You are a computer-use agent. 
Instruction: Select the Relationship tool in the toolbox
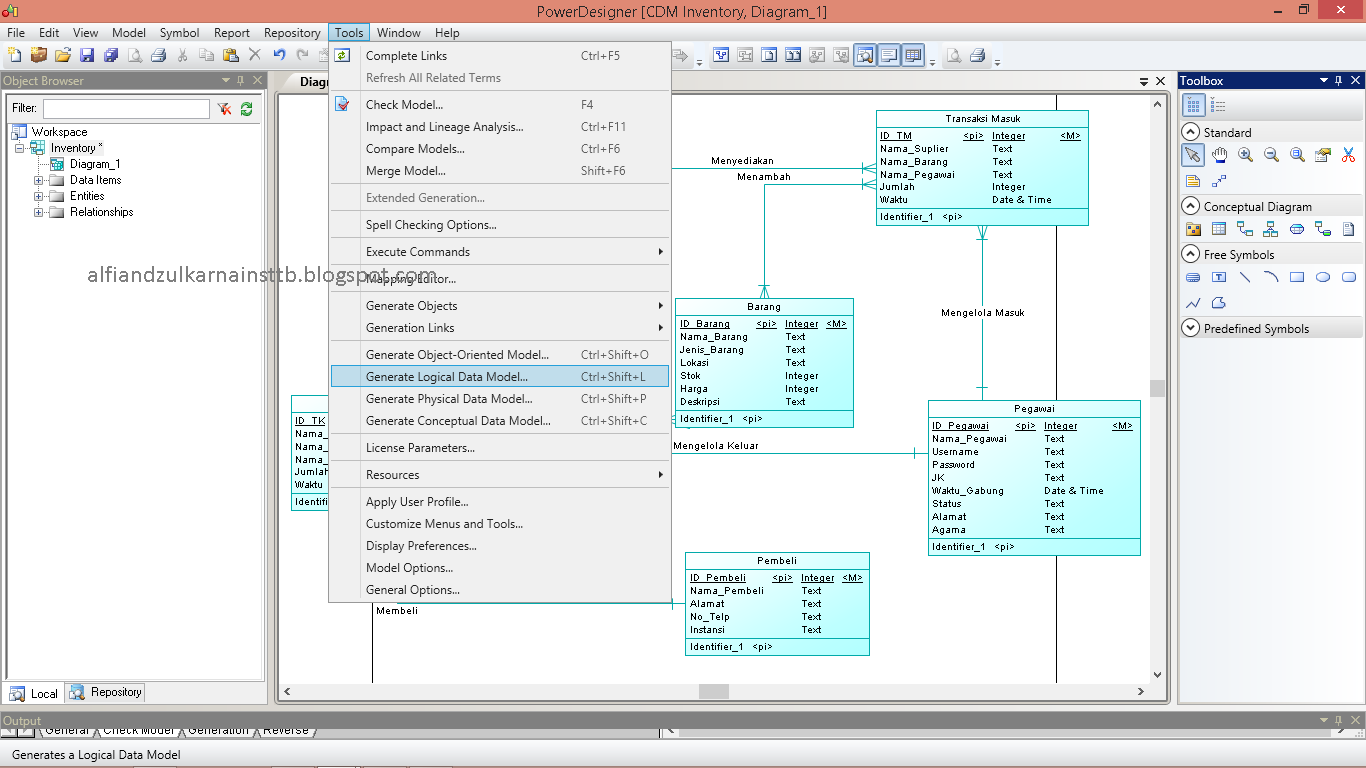(1246, 229)
